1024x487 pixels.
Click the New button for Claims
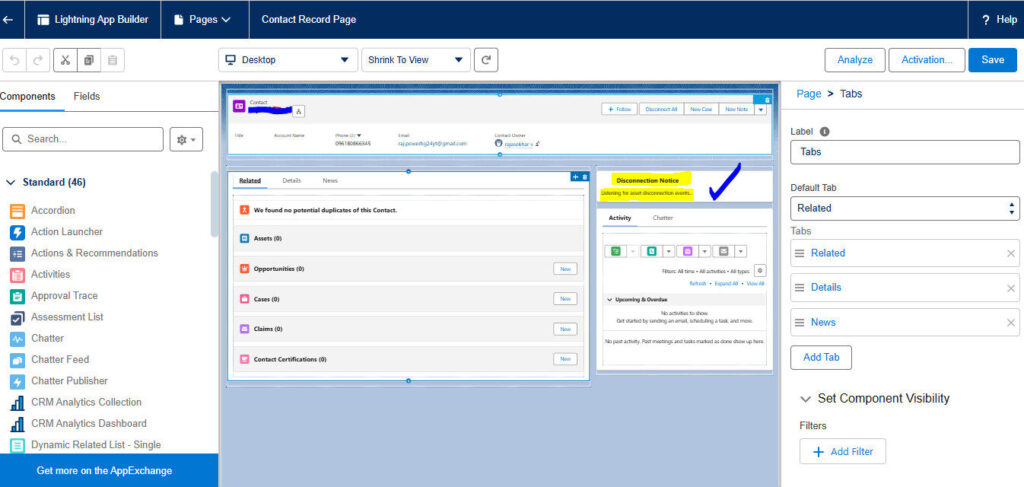point(565,329)
